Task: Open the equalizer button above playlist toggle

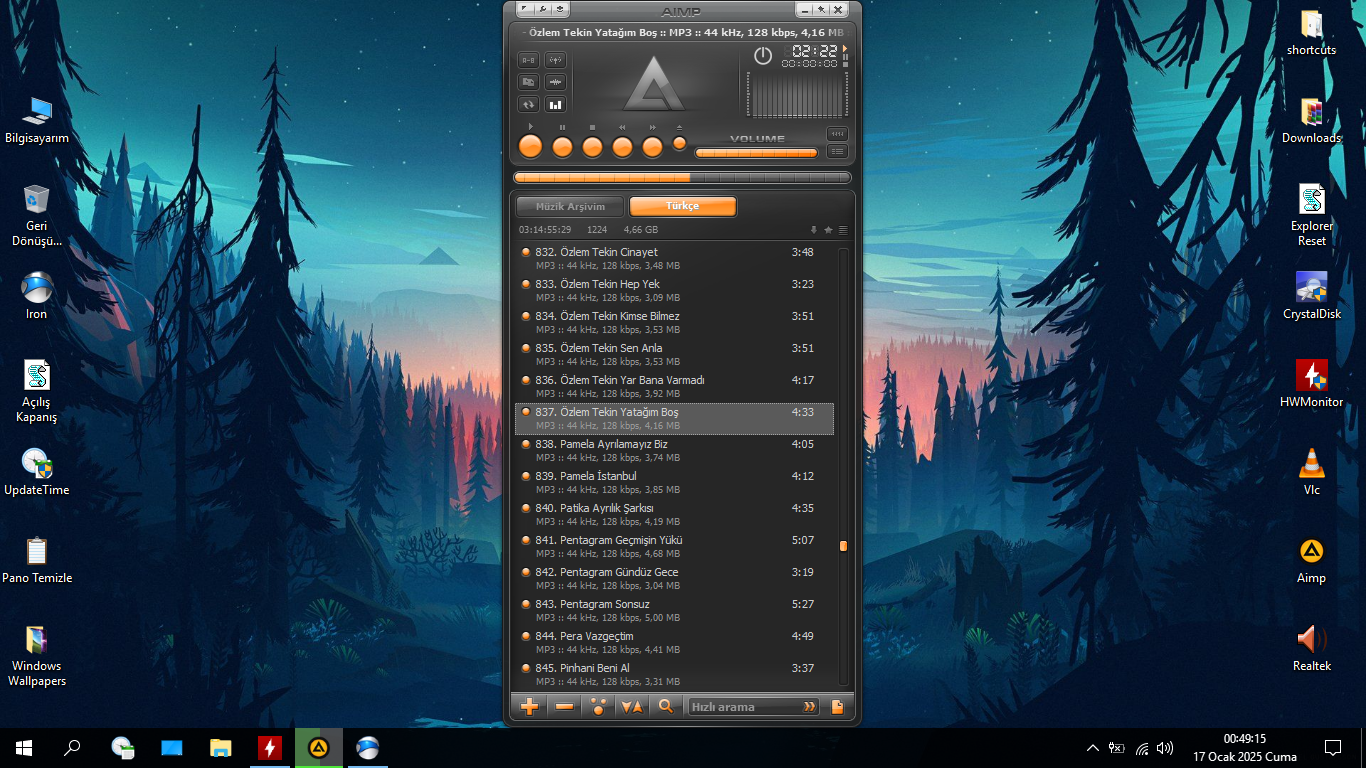Action: [x=837, y=134]
